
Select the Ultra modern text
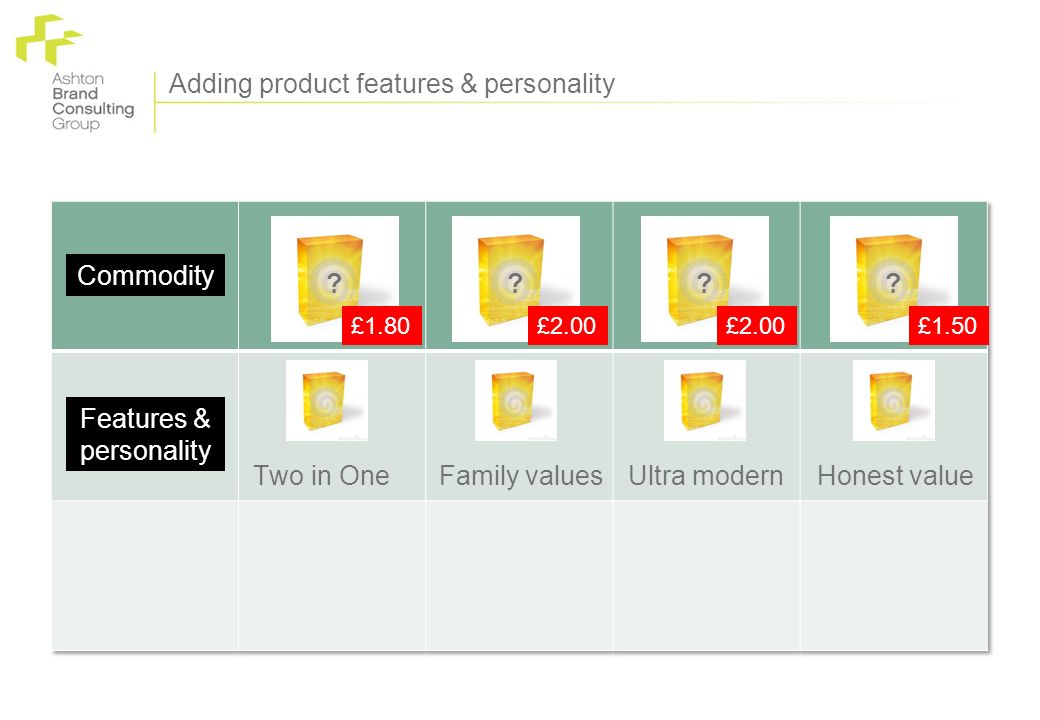click(706, 475)
